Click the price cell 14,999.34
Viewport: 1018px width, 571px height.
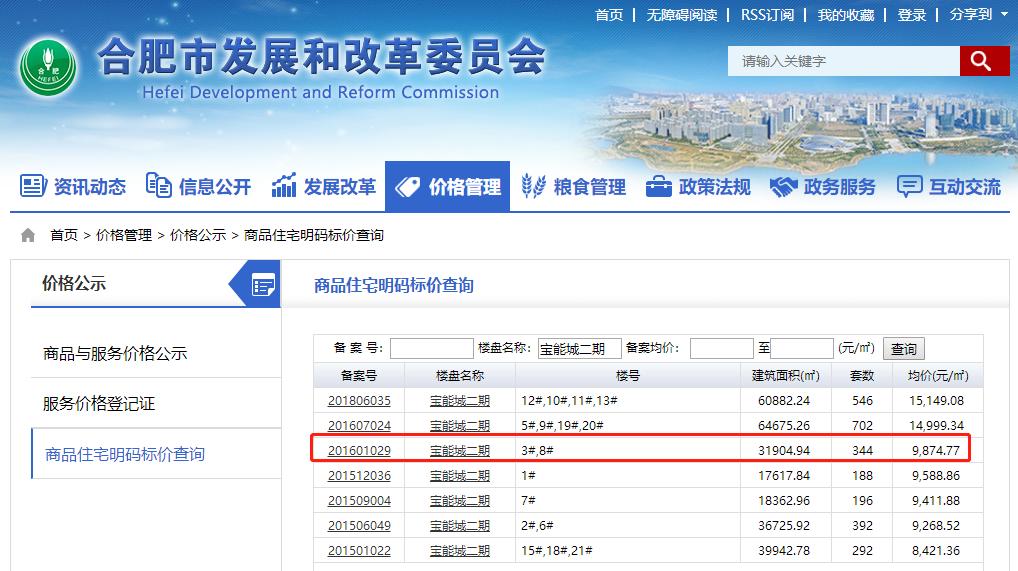(x=936, y=425)
